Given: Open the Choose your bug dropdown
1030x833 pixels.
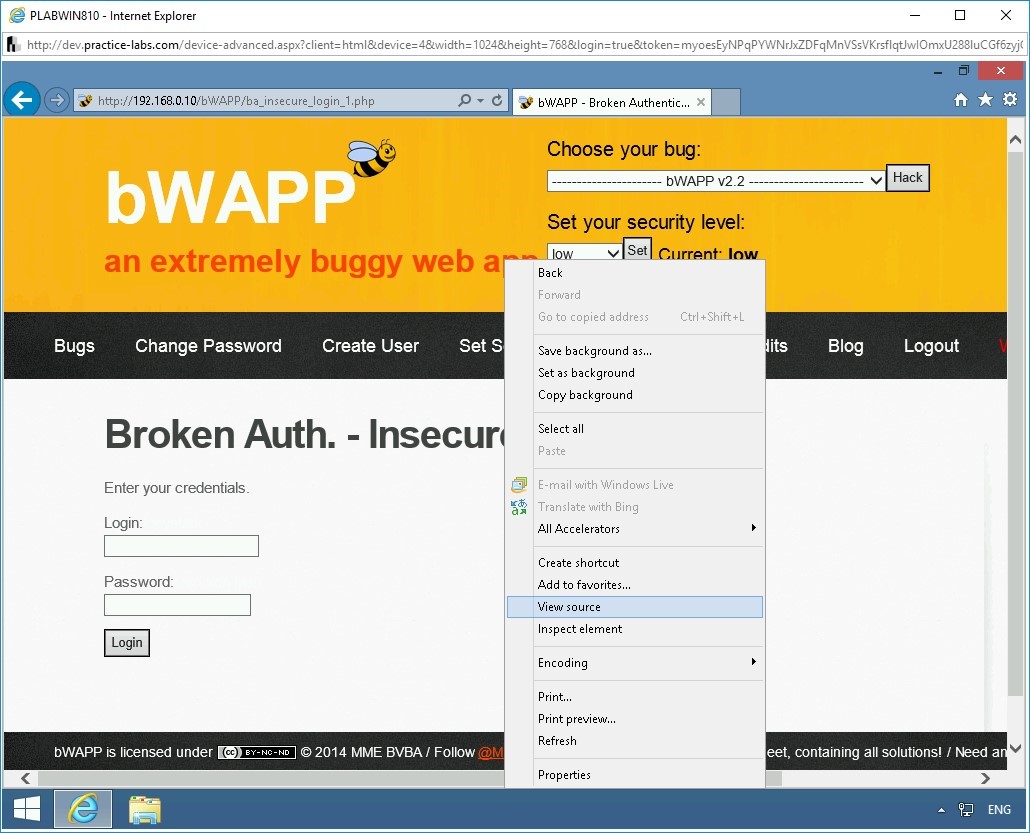Looking at the screenshot, I should tap(712, 181).
